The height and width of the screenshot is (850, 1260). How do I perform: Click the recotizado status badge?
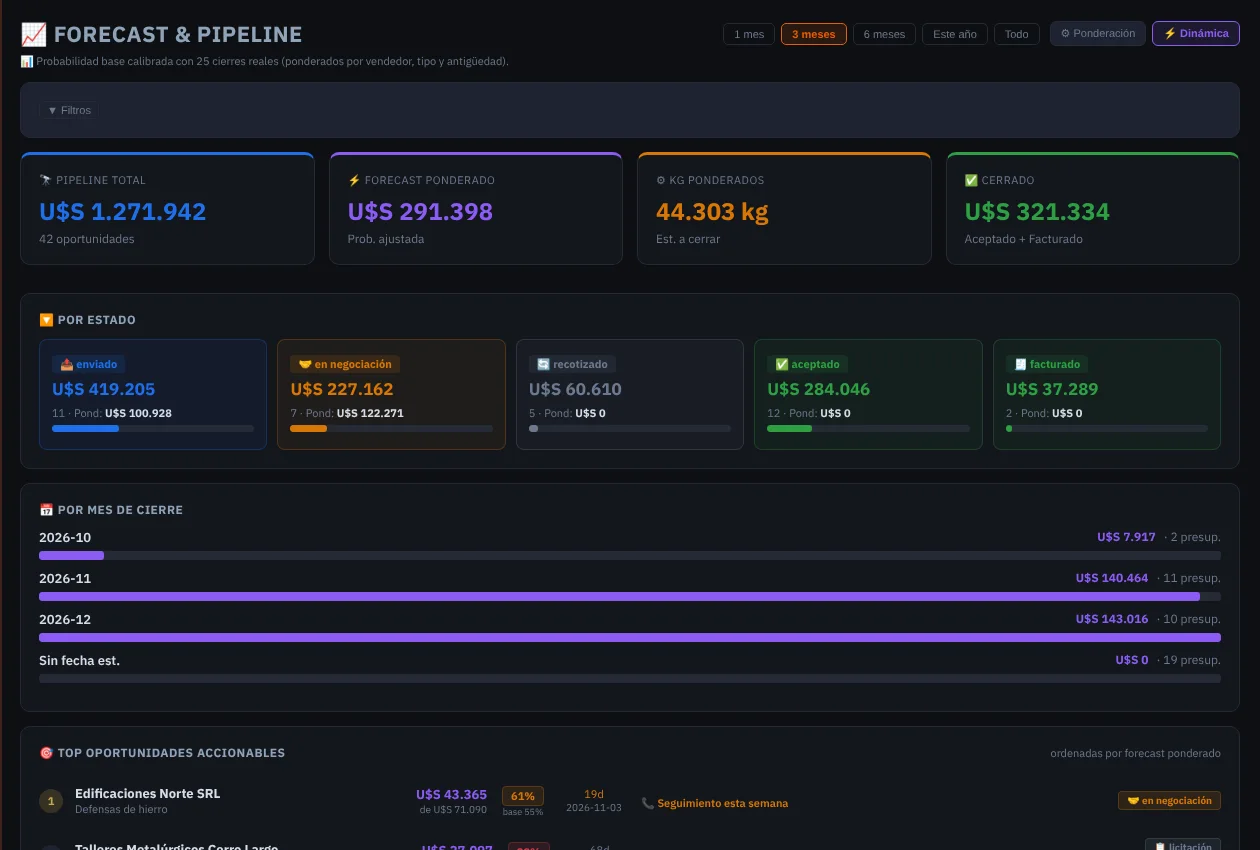click(x=572, y=365)
